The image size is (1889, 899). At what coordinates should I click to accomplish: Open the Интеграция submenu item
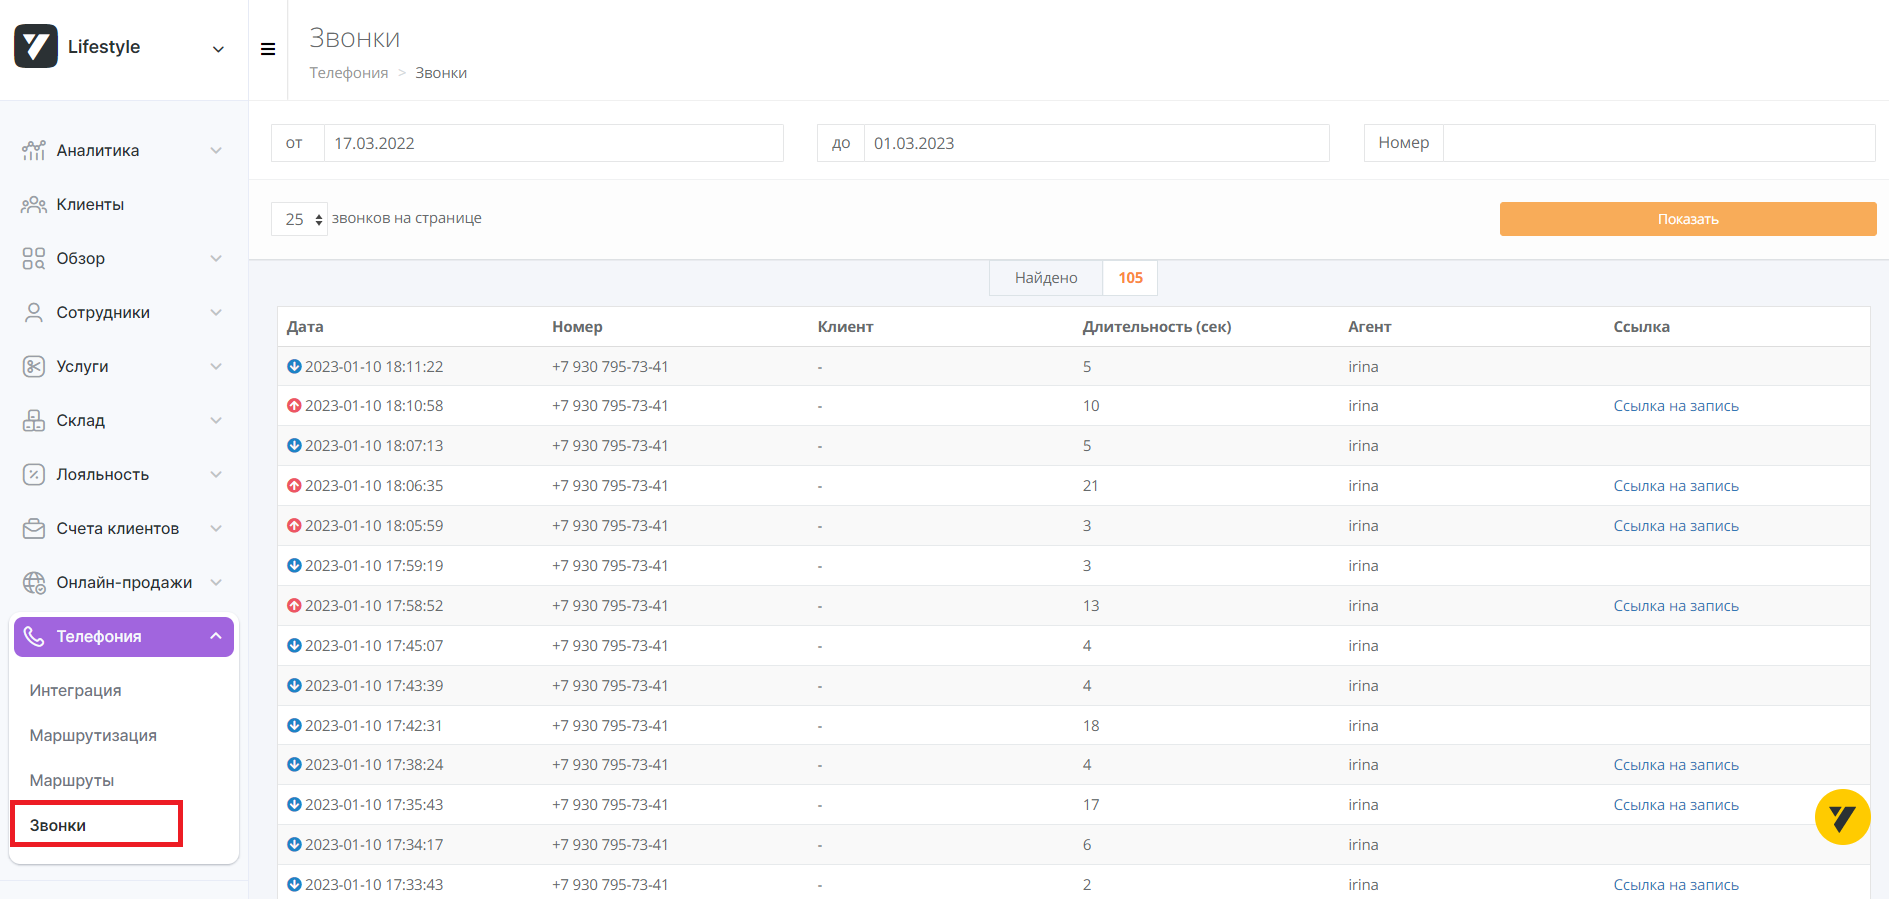76,691
